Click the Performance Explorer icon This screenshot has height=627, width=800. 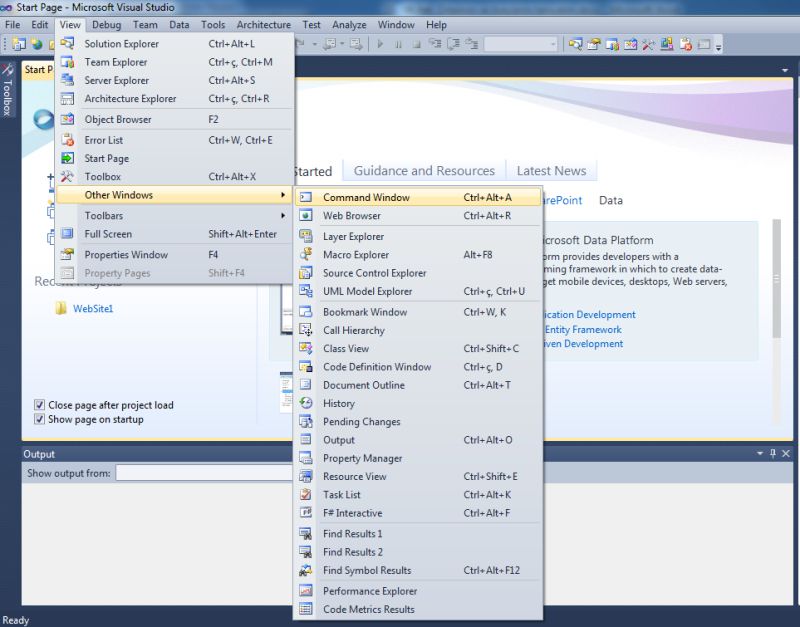(306, 591)
